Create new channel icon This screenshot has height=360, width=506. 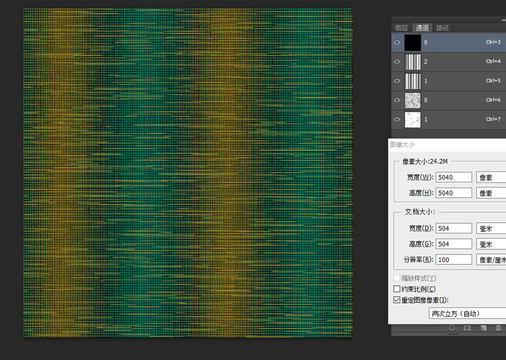(483, 328)
